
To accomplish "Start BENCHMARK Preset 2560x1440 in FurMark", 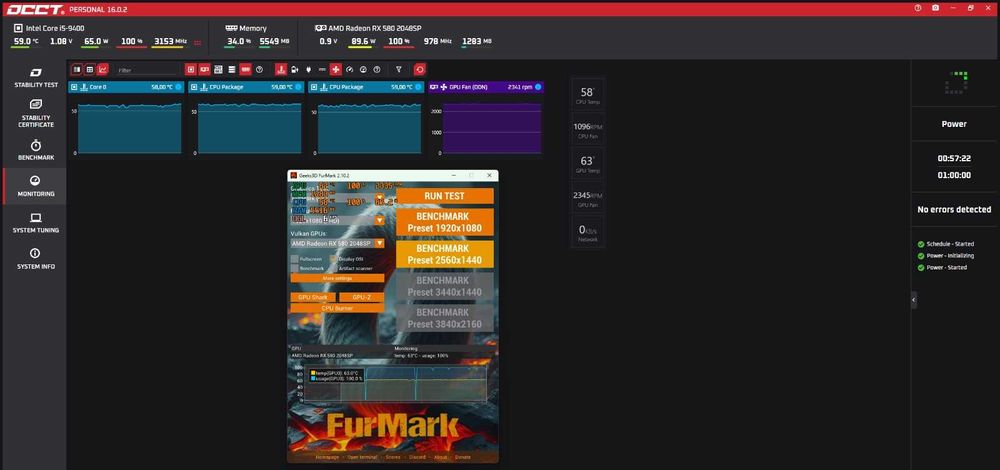I will [x=445, y=254].
